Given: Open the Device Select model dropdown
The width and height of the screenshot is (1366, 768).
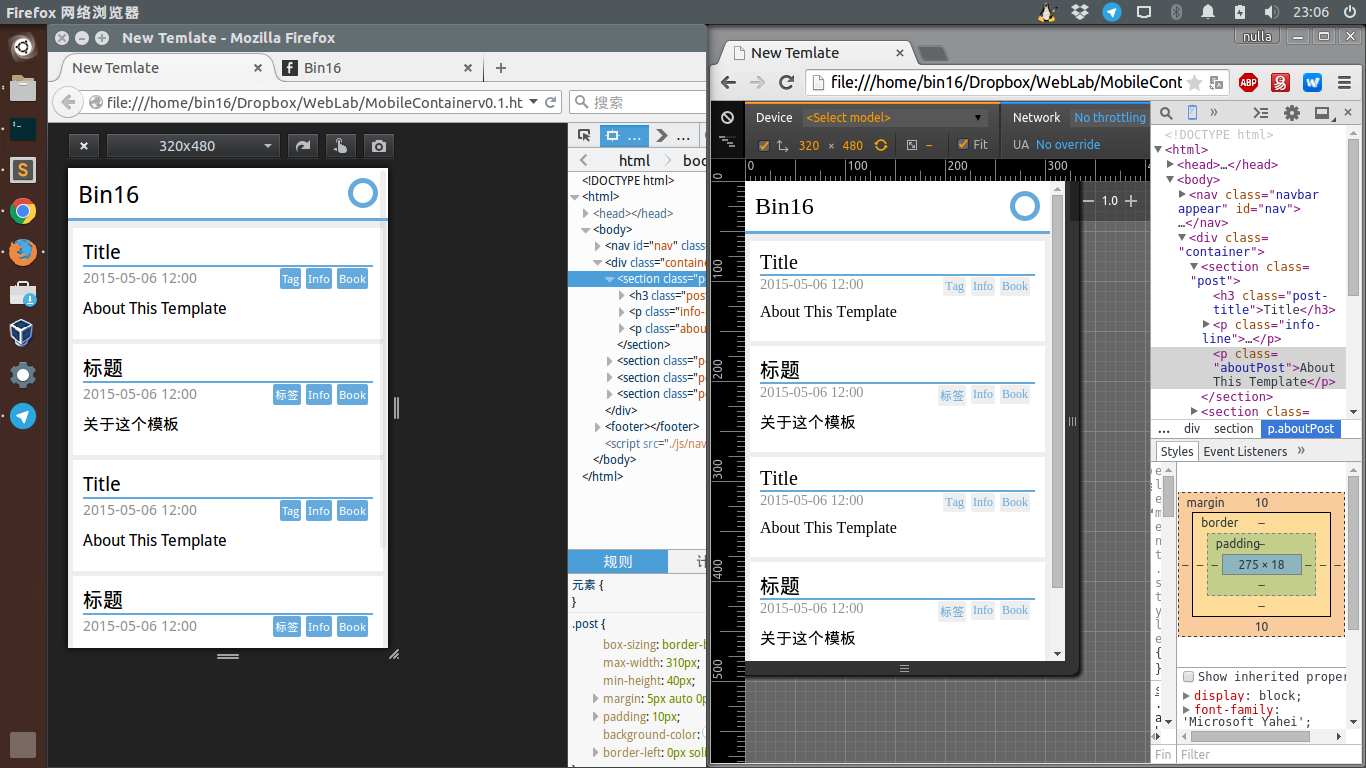Looking at the screenshot, I should (x=894, y=117).
